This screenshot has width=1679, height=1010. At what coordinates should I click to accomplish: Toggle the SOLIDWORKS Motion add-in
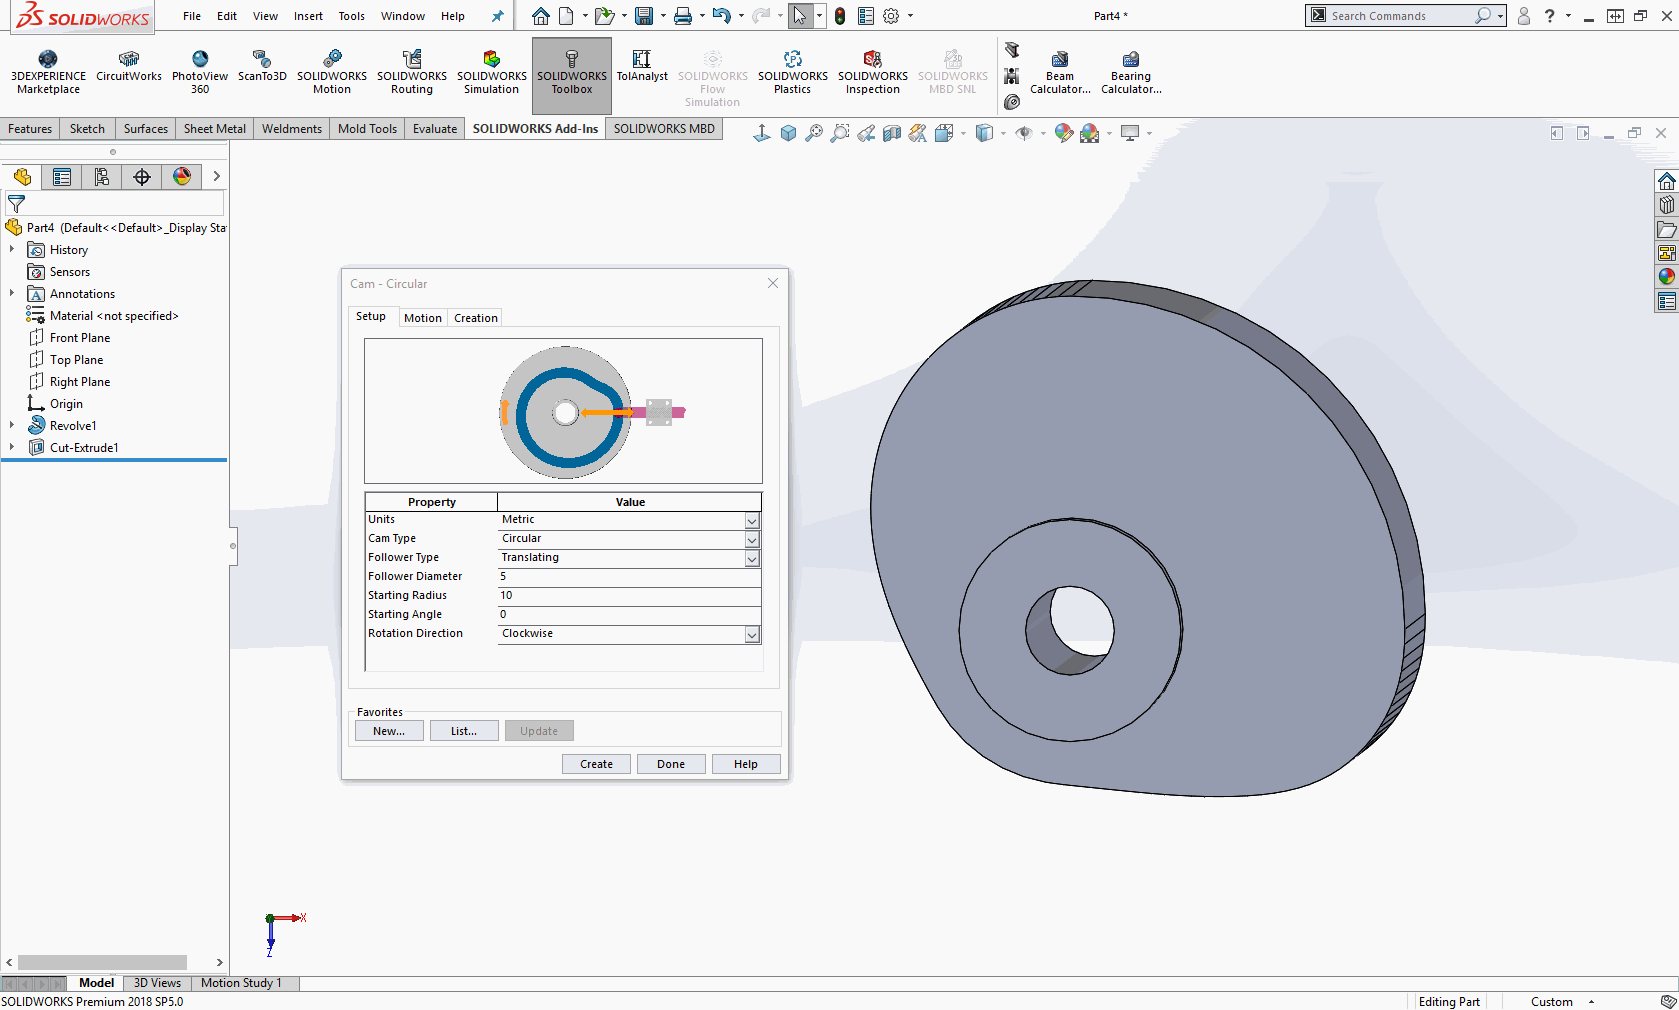click(x=331, y=74)
